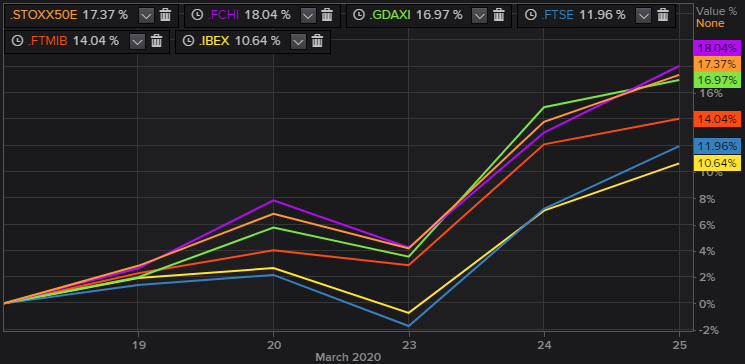This screenshot has height=364, width=745.
Task: Select the .IBEX ticker label
Action: tap(214, 41)
